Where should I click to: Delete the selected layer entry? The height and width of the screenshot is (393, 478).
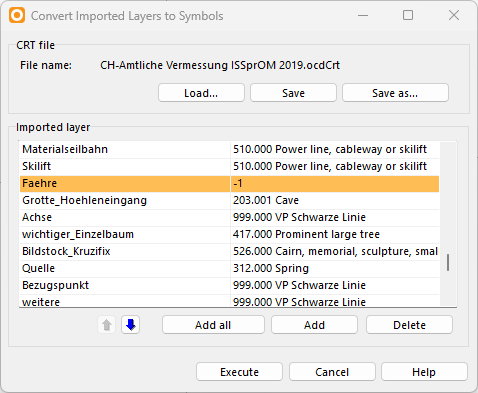[x=409, y=325]
